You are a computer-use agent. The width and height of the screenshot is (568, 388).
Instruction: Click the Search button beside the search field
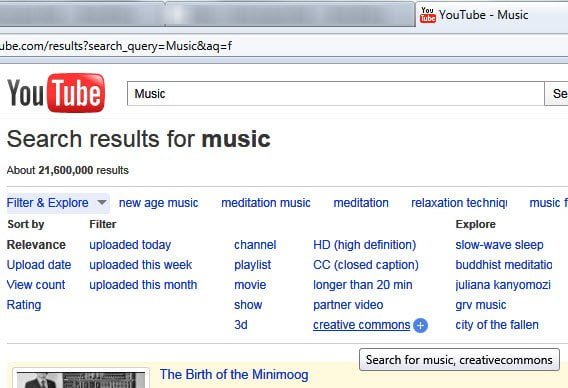(556, 94)
